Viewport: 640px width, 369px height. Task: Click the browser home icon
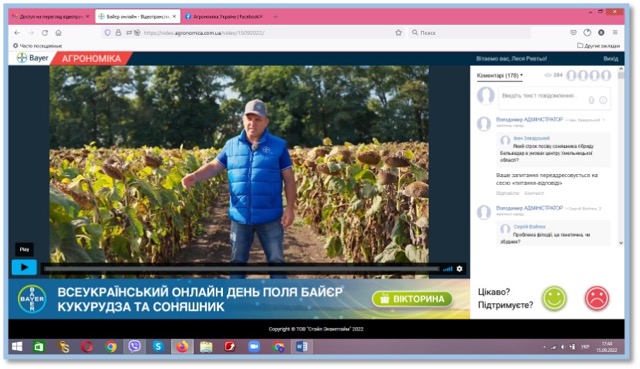click(x=58, y=33)
